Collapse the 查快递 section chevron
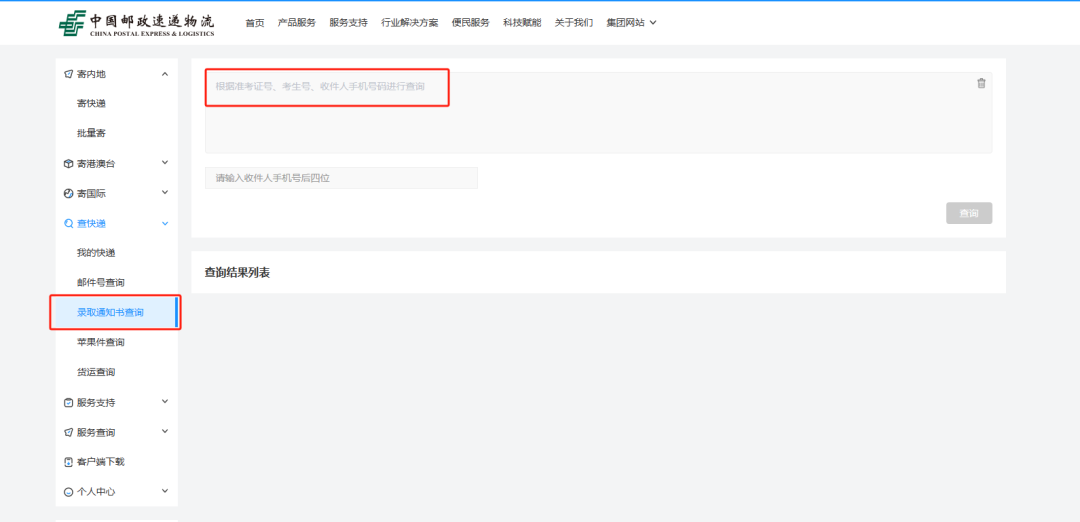 [x=165, y=223]
